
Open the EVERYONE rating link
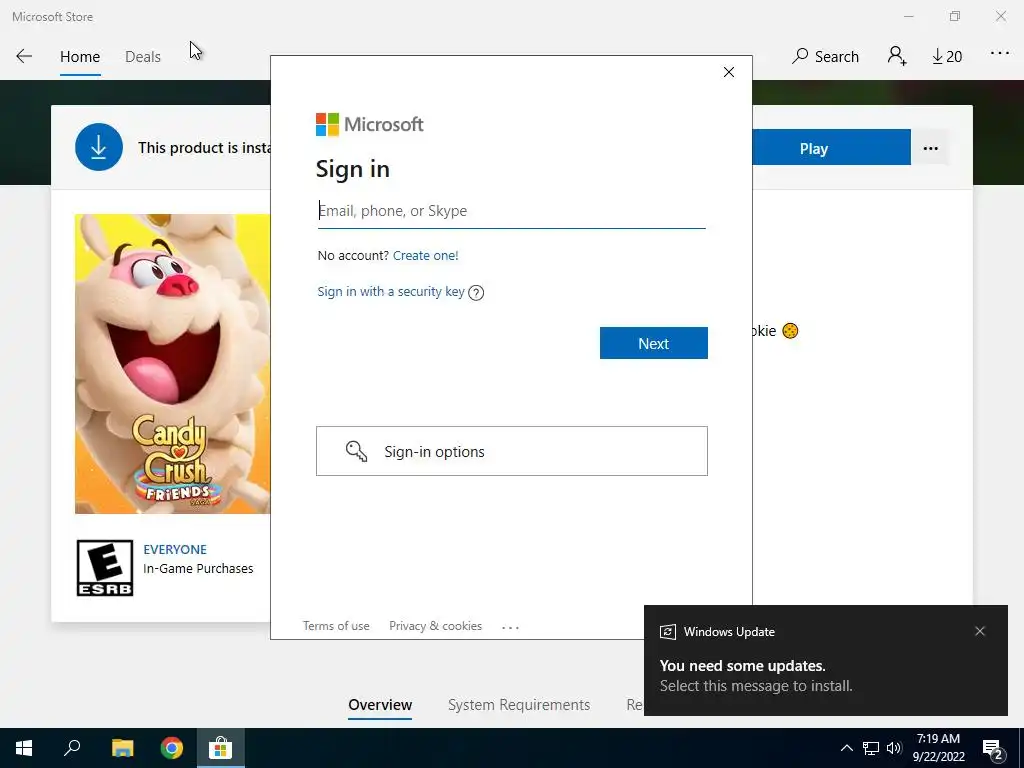coord(175,549)
